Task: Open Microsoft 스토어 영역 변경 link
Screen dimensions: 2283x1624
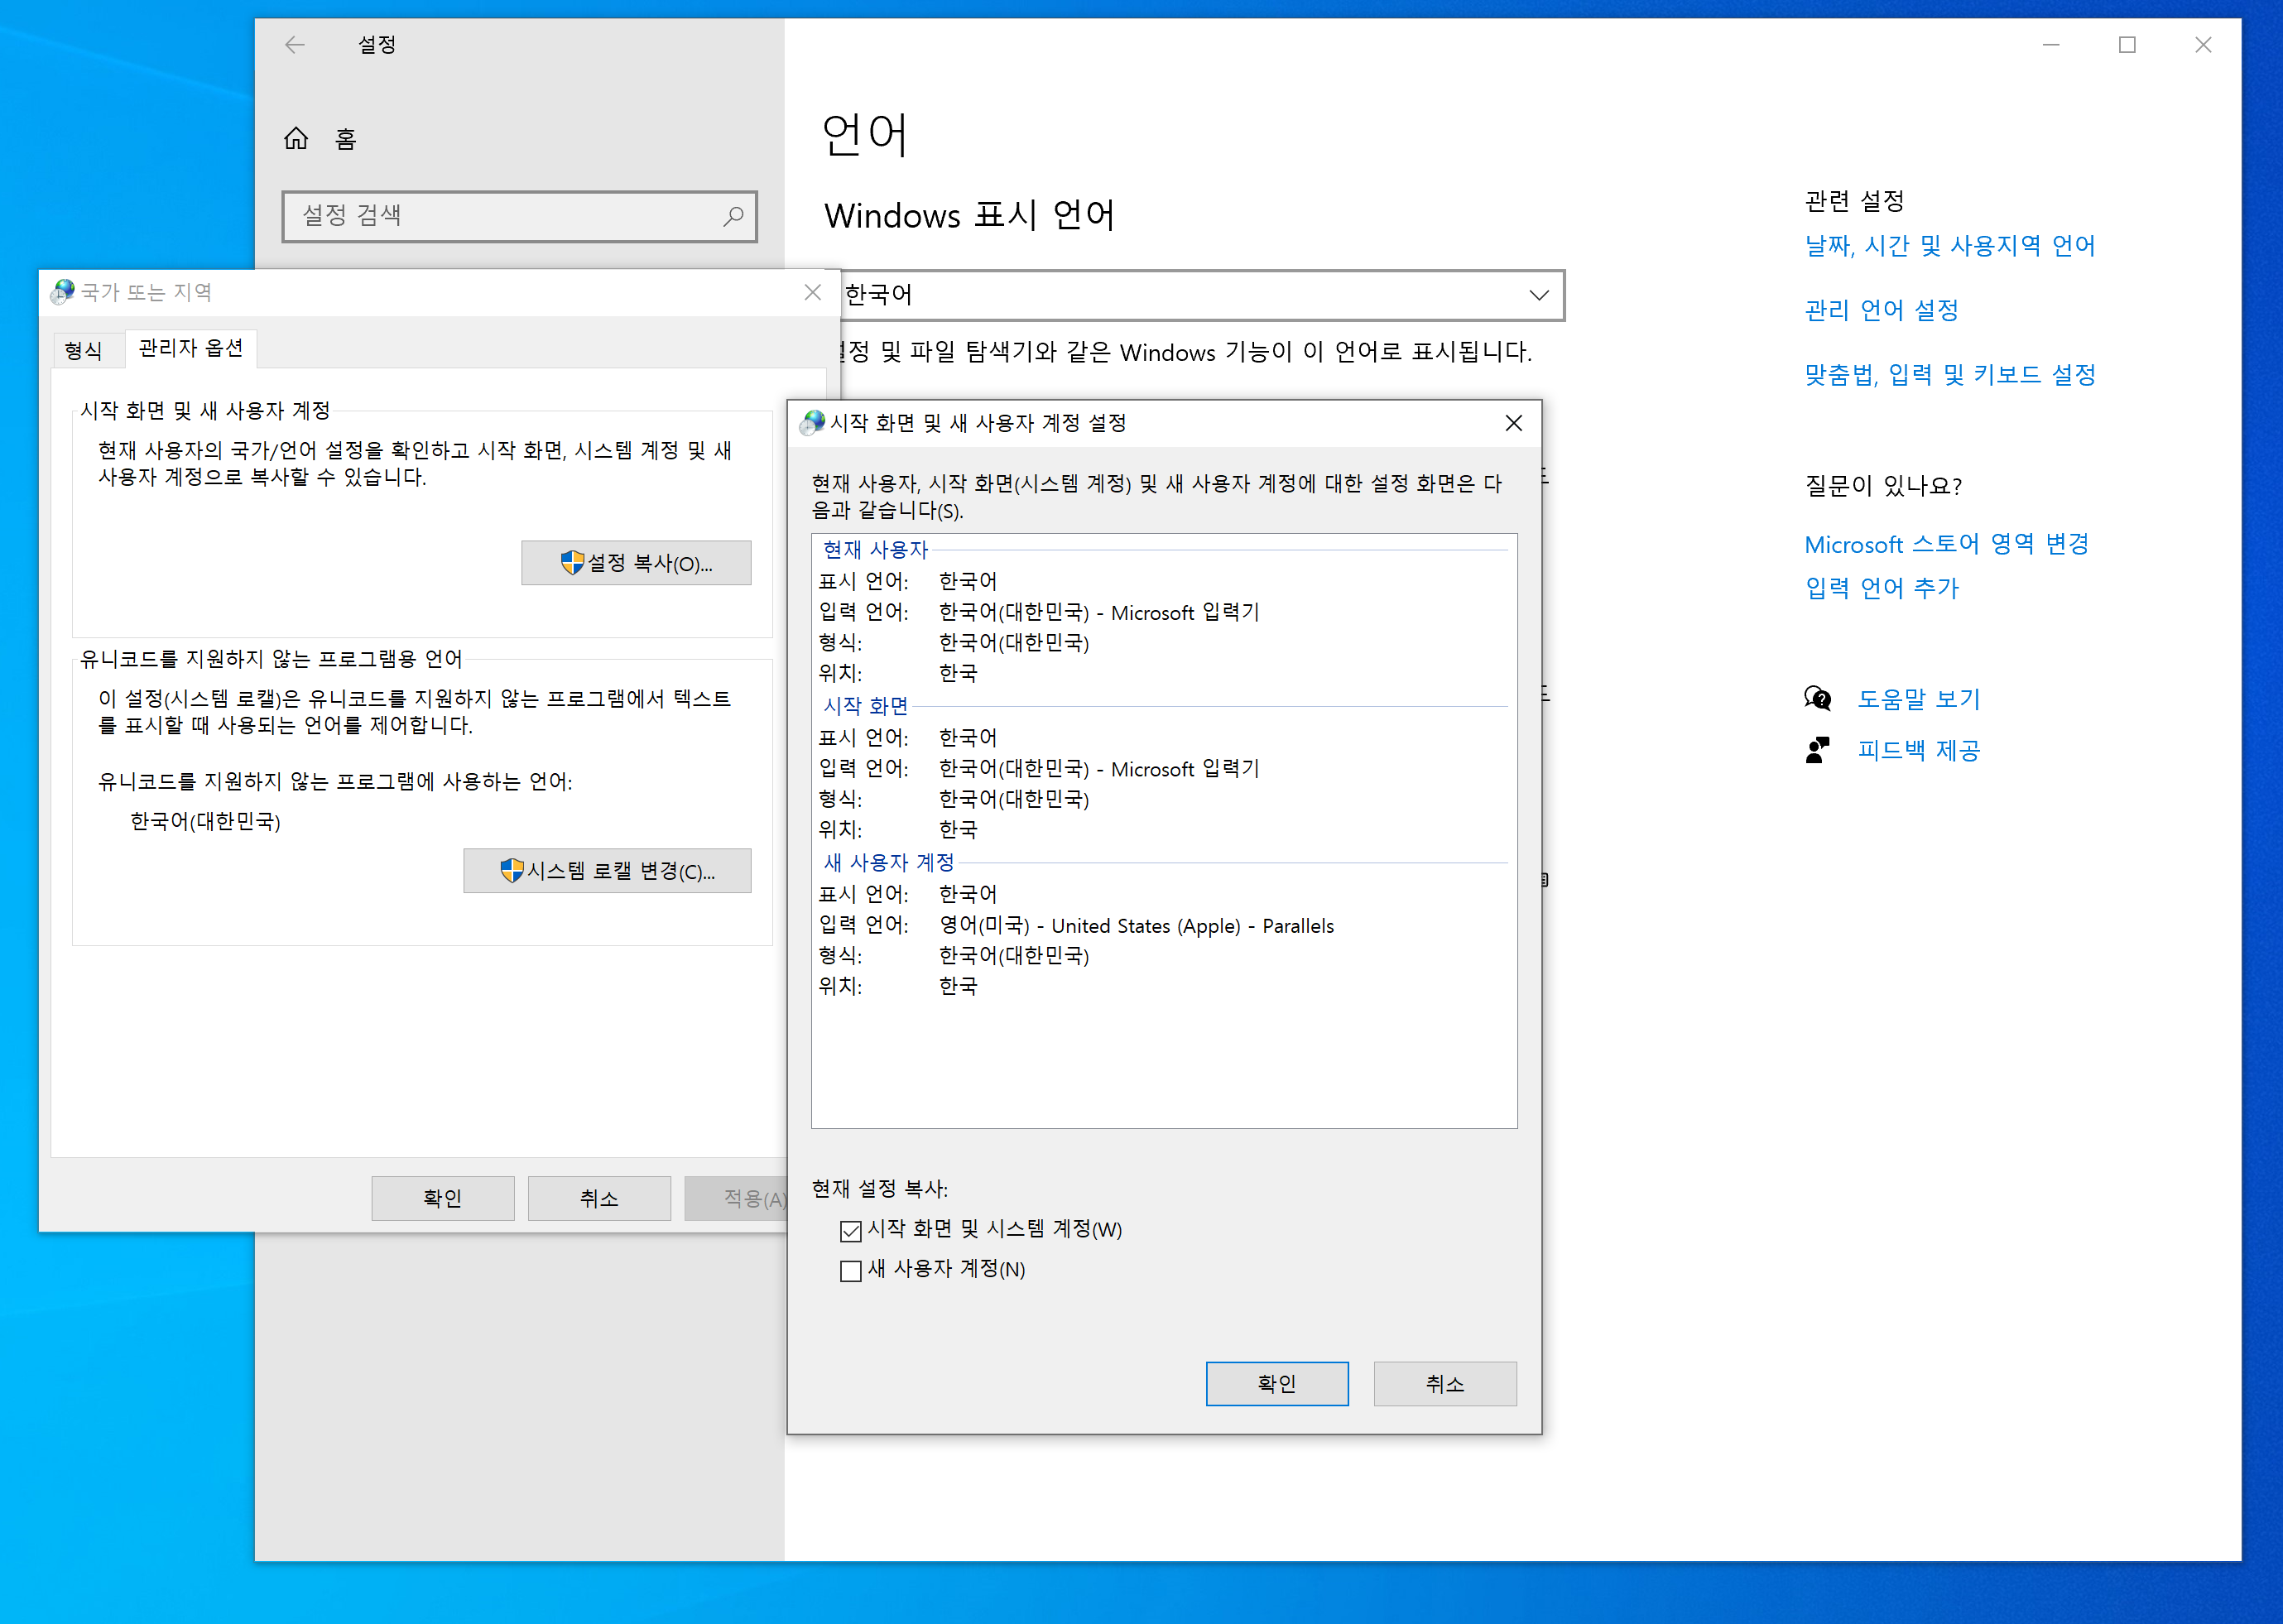Action: 1946,544
